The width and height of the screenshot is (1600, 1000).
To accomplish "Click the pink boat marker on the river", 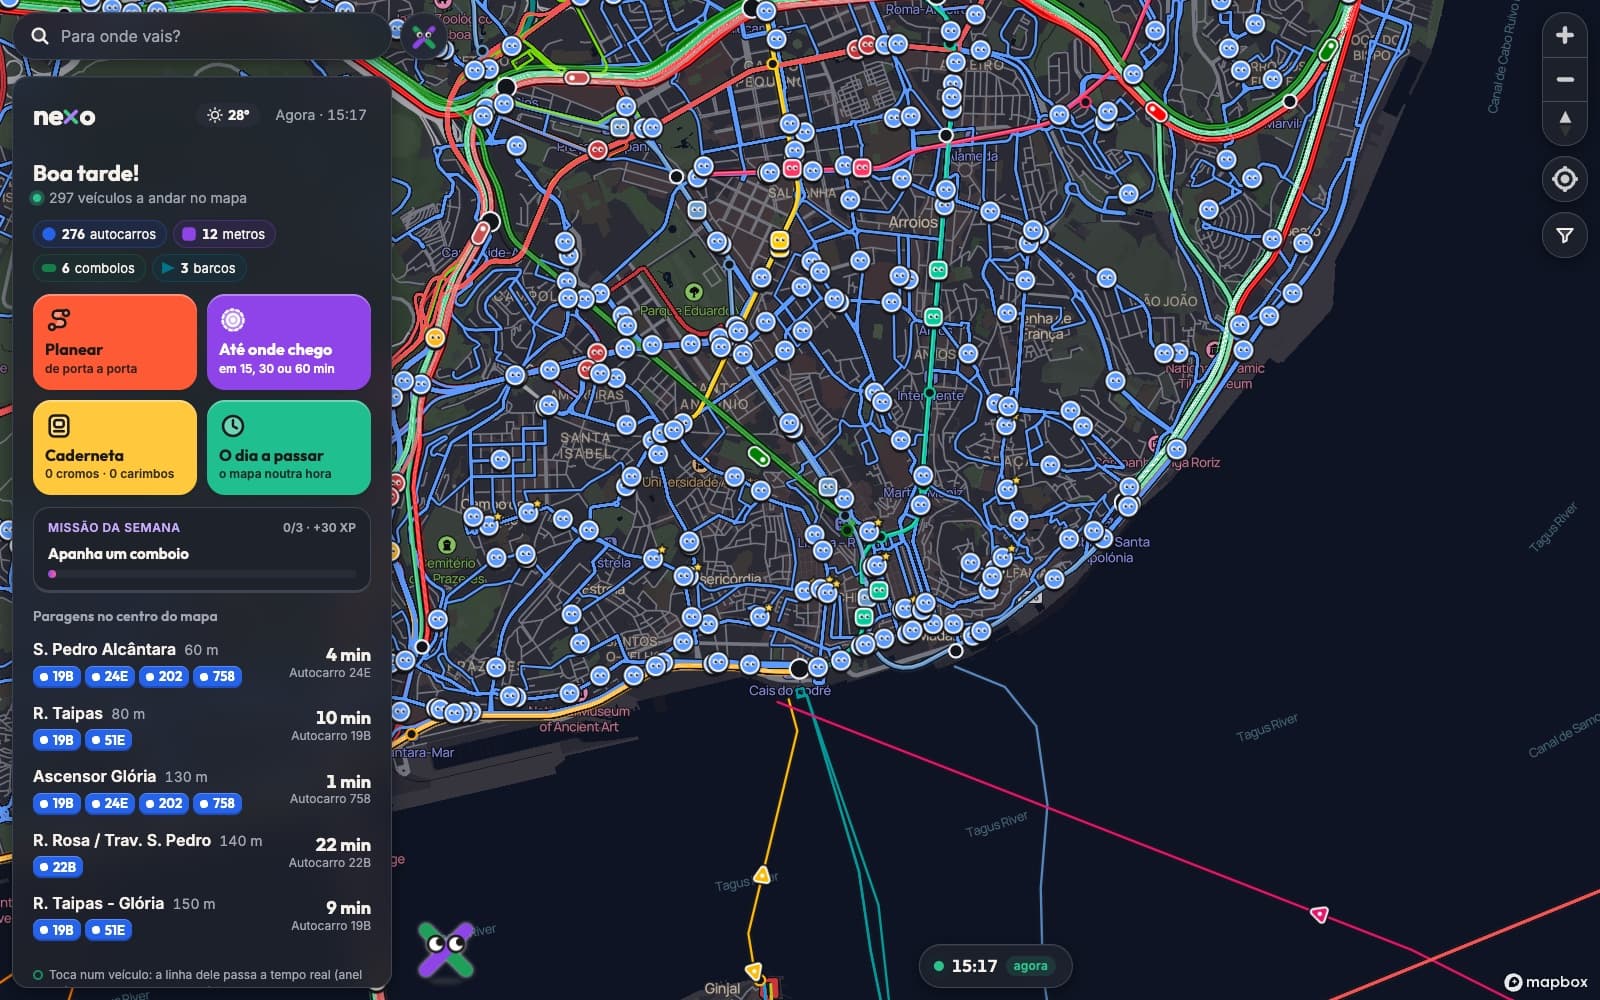I will (1320, 913).
